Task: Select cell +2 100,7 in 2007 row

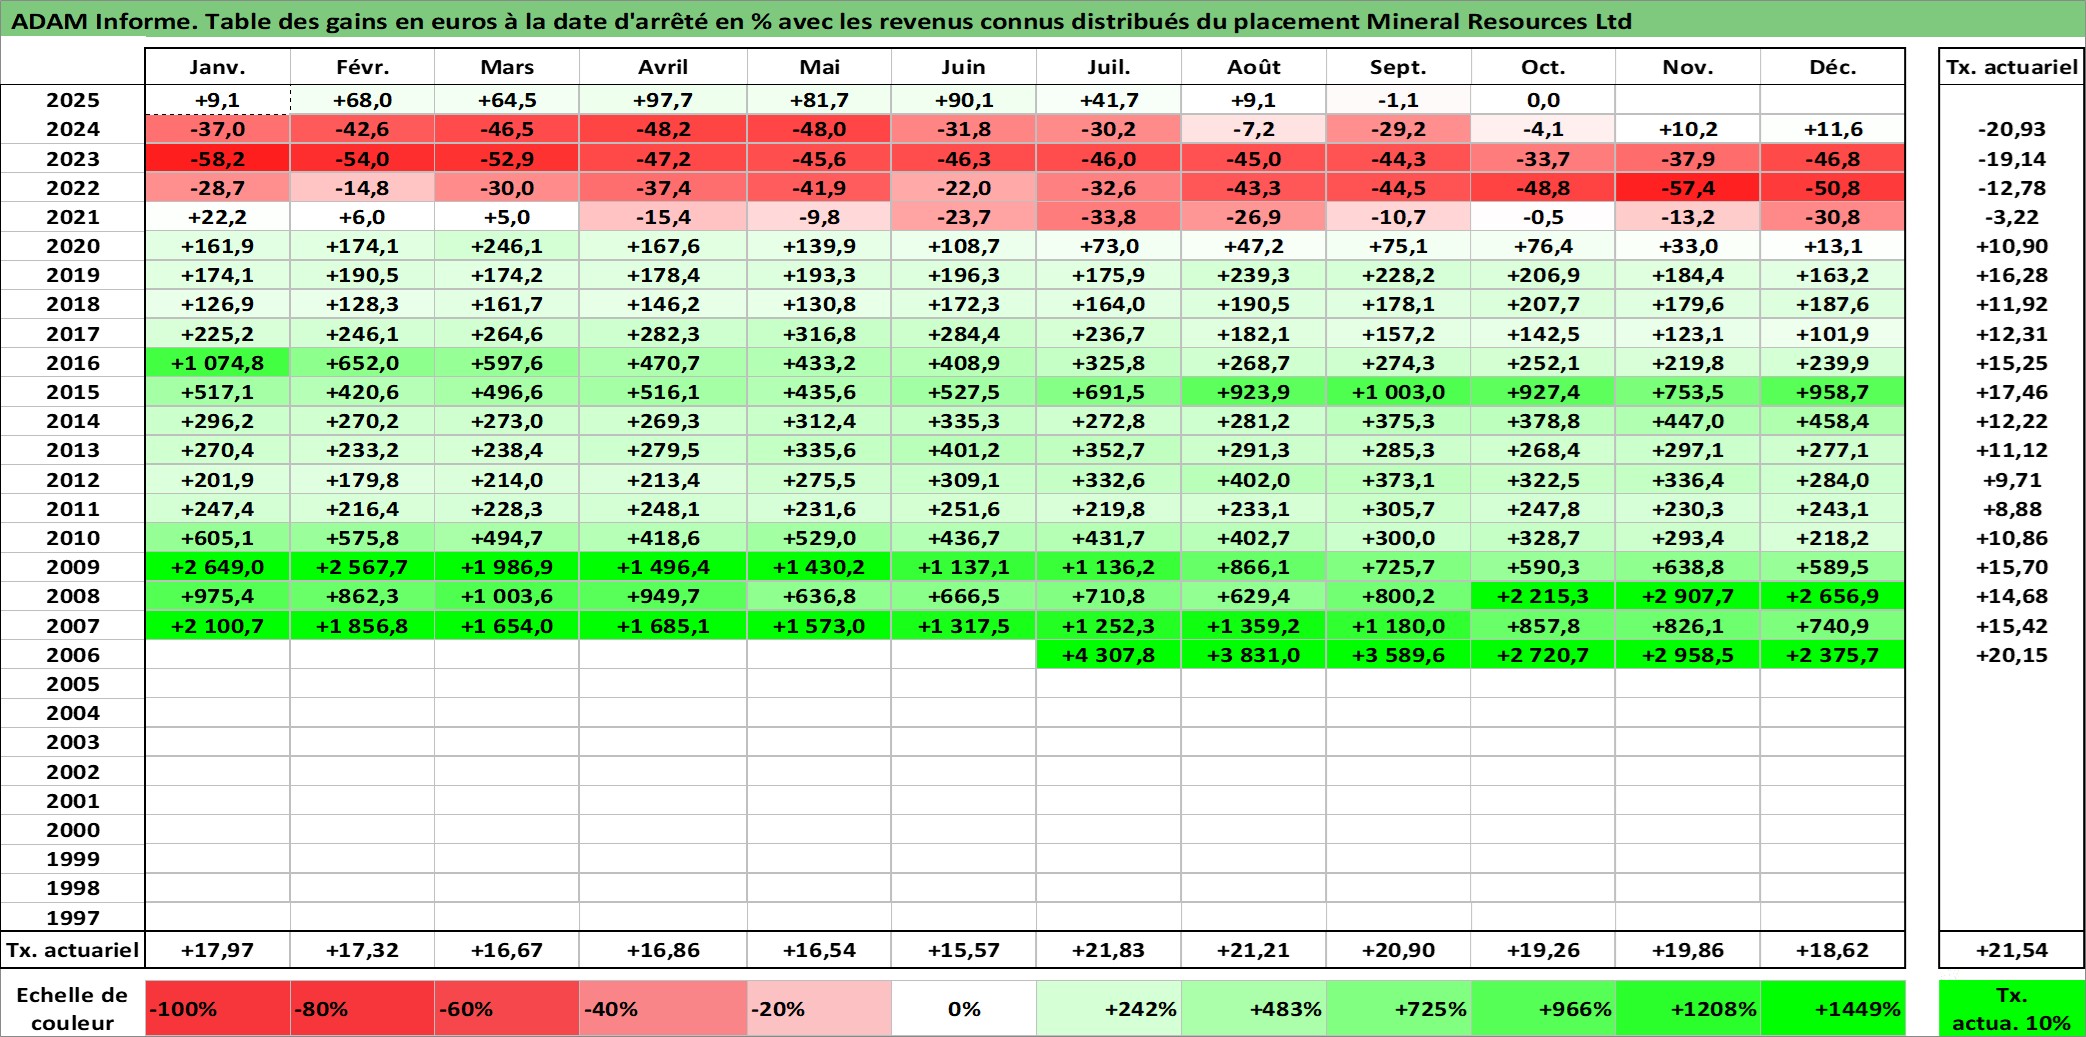Action: click(x=217, y=626)
